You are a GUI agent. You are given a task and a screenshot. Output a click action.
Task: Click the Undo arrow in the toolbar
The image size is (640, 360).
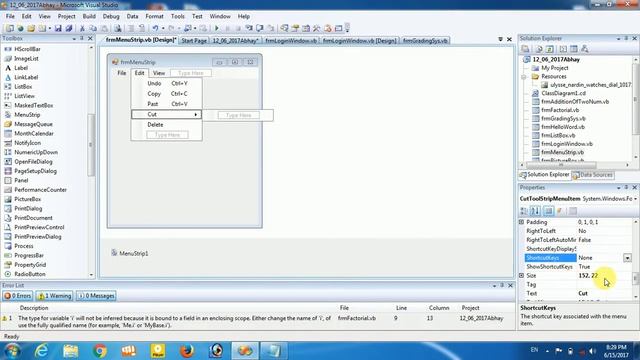pyautogui.click(x=156, y=28)
